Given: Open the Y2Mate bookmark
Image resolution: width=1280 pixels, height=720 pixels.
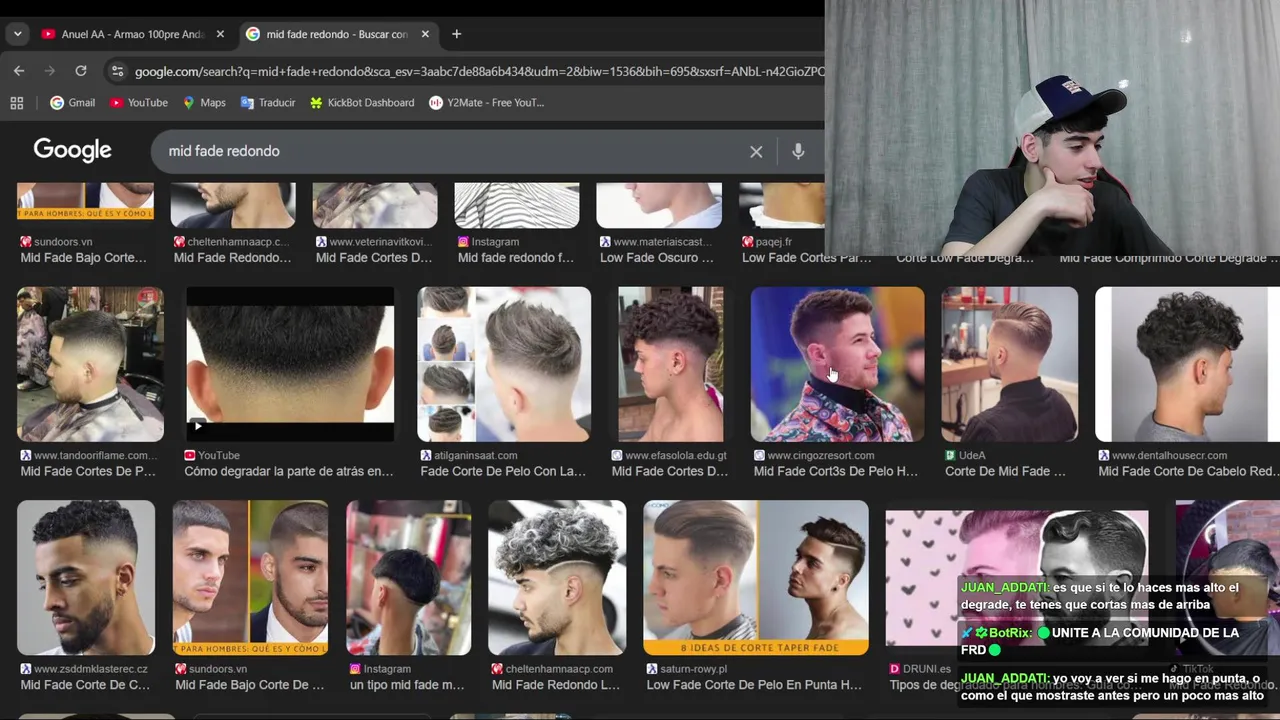Looking at the screenshot, I should pyautogui.click(x=487, y=102).
